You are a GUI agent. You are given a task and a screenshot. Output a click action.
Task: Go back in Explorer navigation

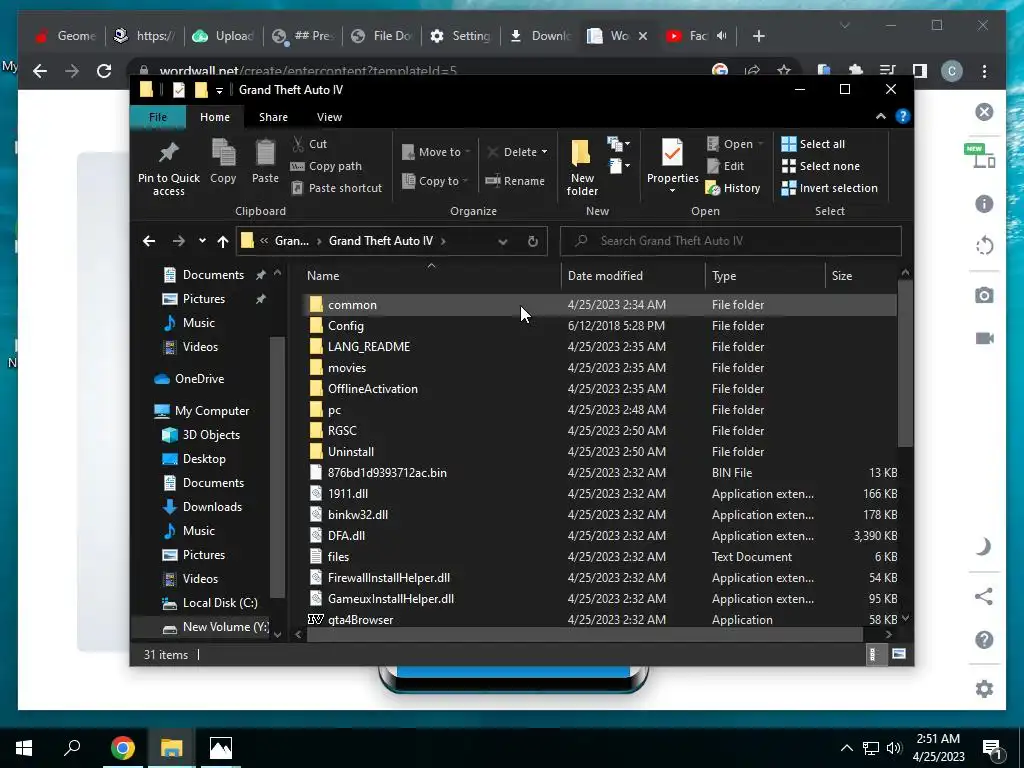coord(149,241)
